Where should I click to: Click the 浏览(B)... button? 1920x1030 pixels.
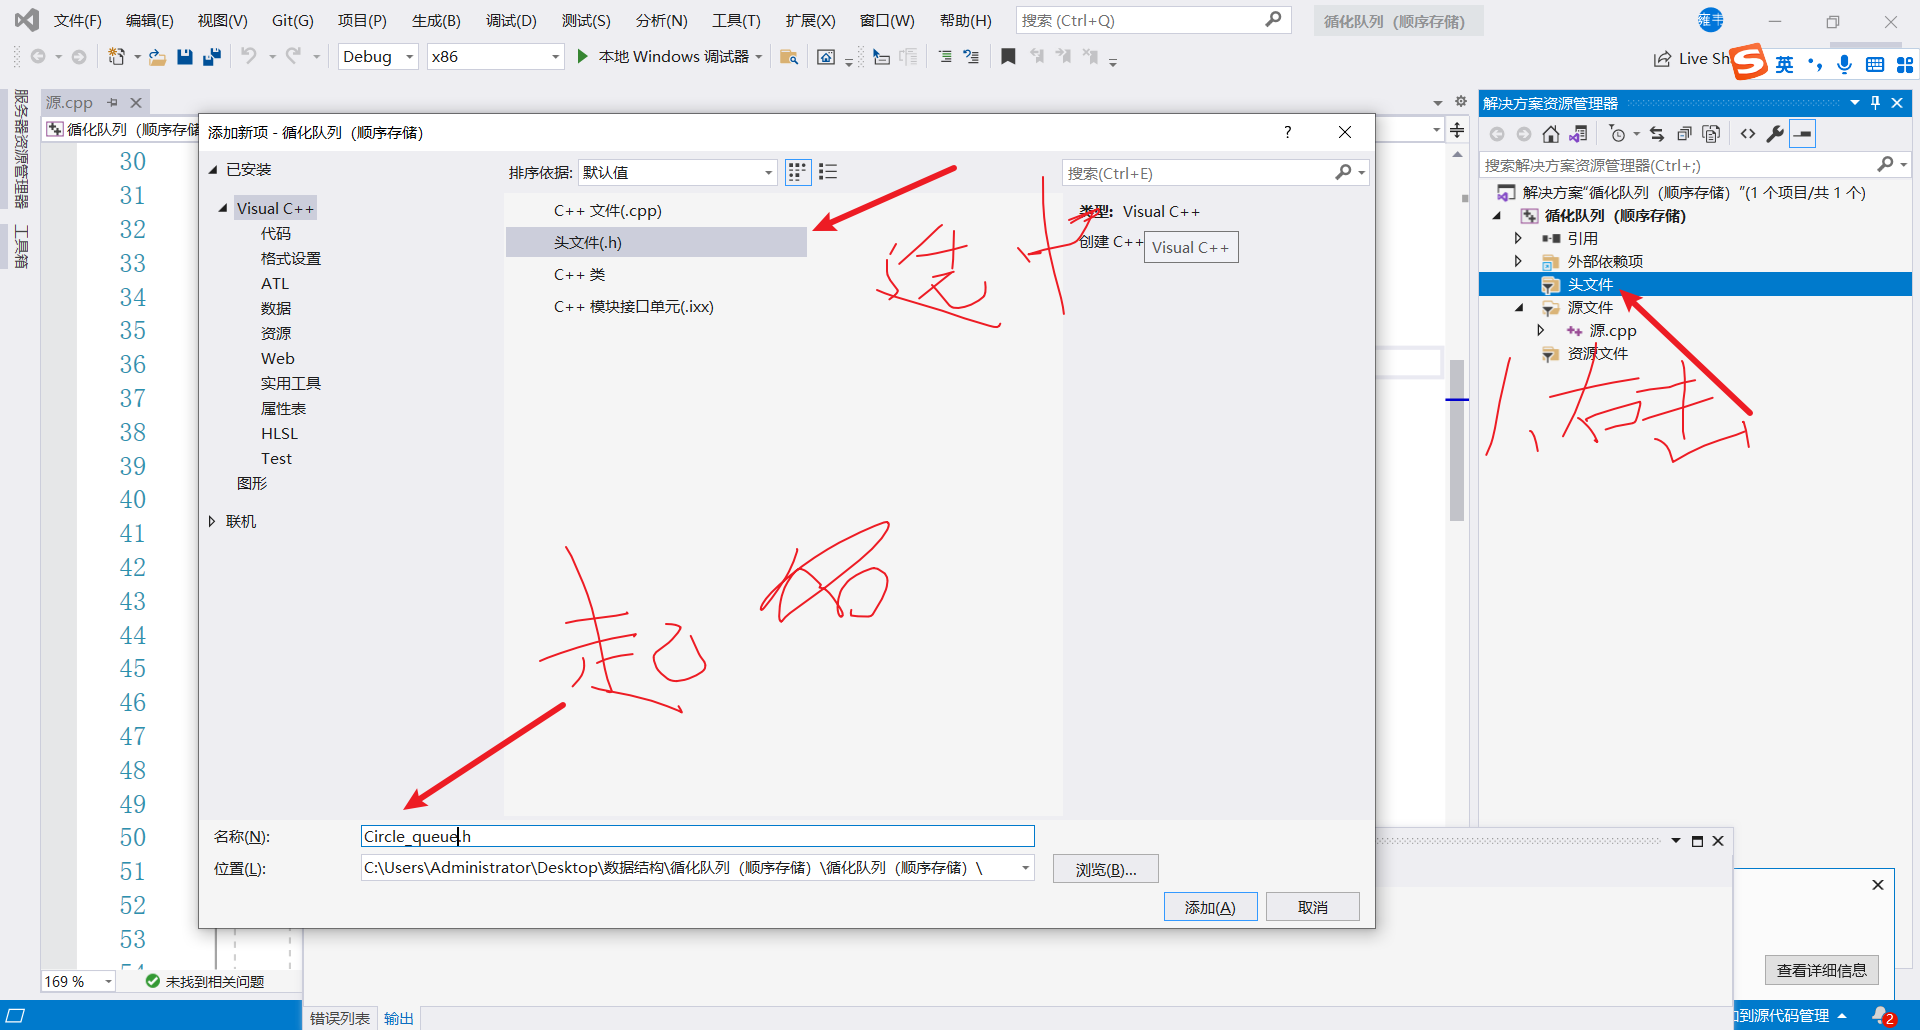1105,869
